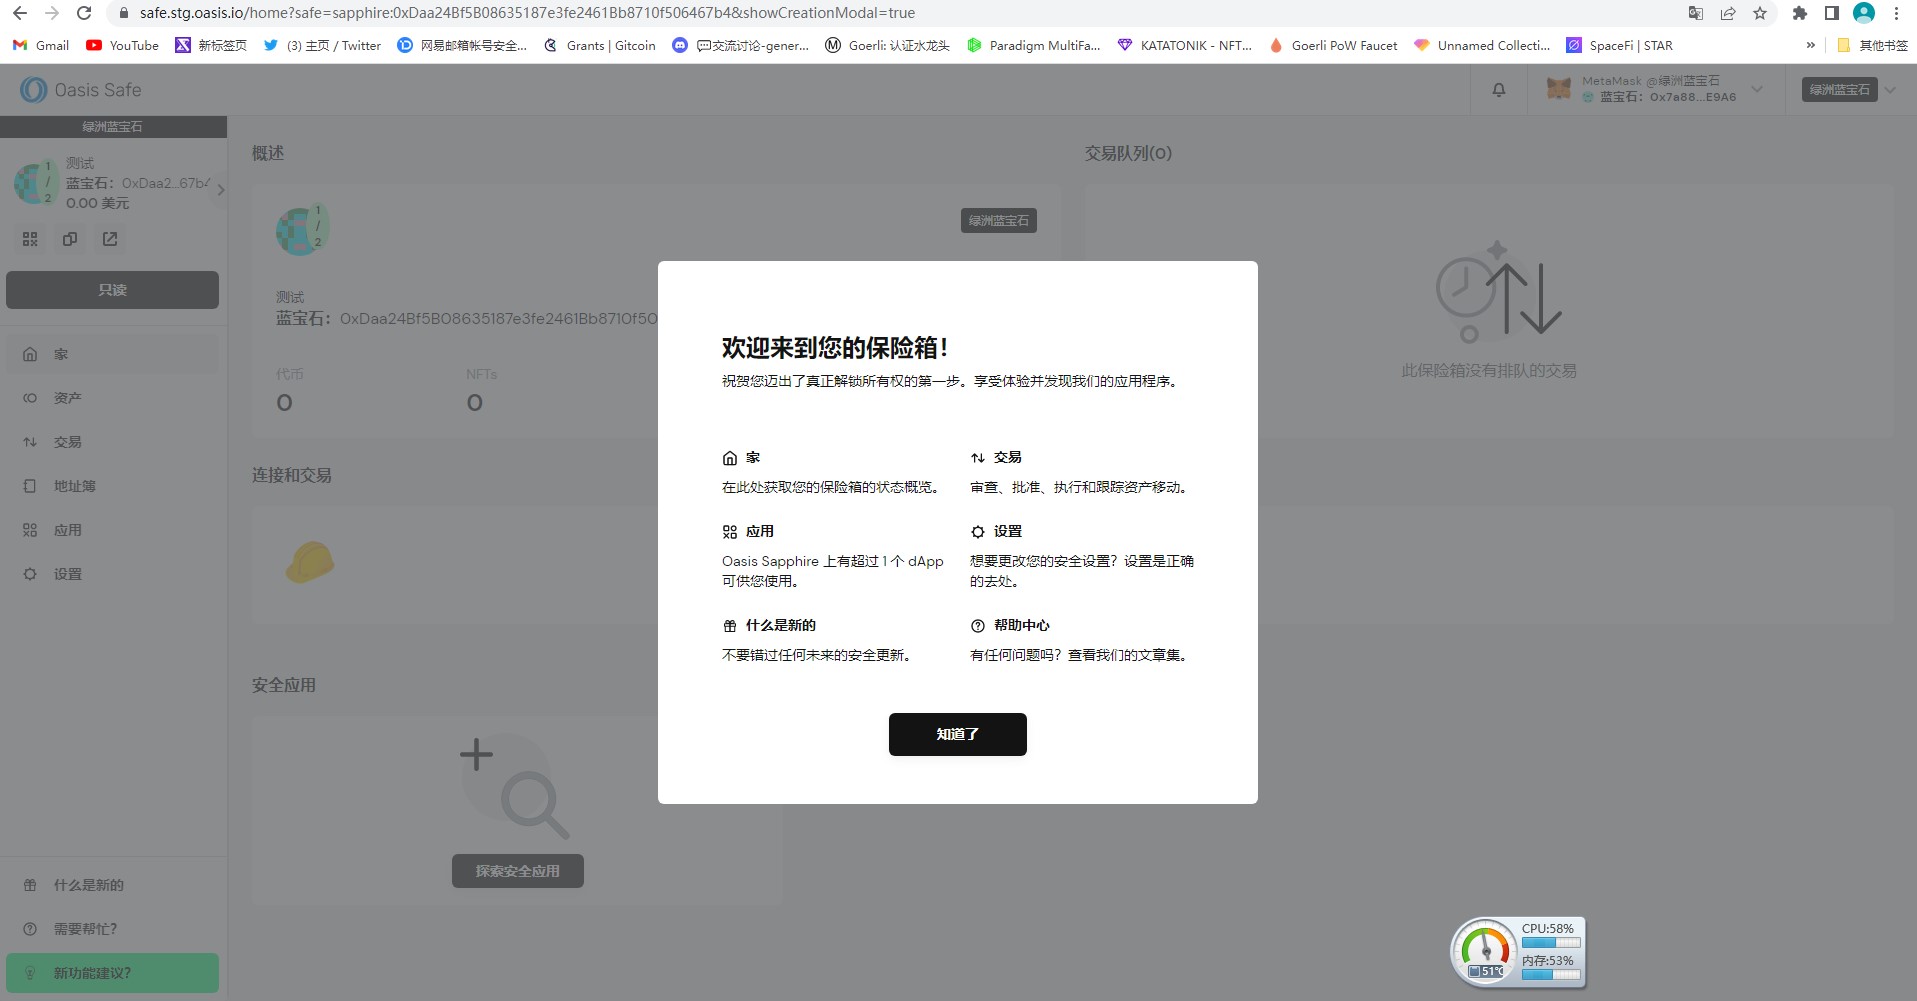Click the site lock icon in address bar
Viewport: 1917px width, 1001px height.
[123, 13]
